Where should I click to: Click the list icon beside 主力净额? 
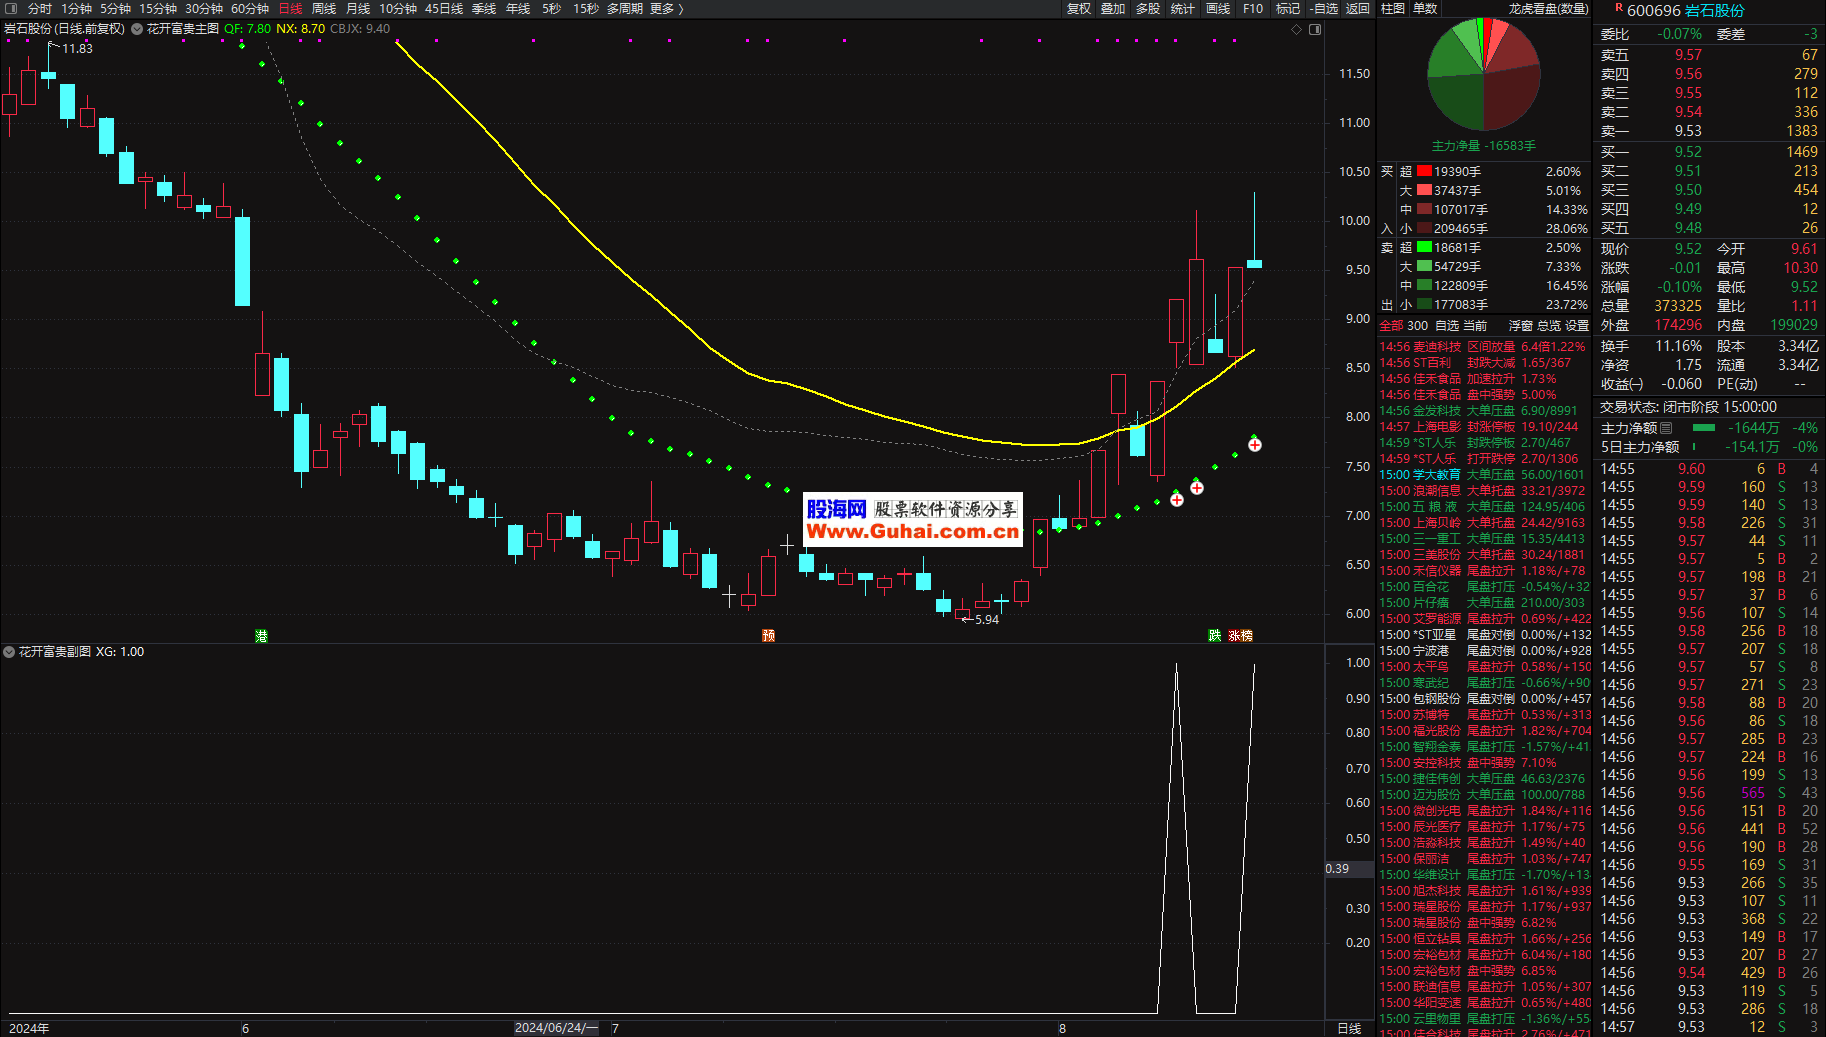tap(1666, 428)
